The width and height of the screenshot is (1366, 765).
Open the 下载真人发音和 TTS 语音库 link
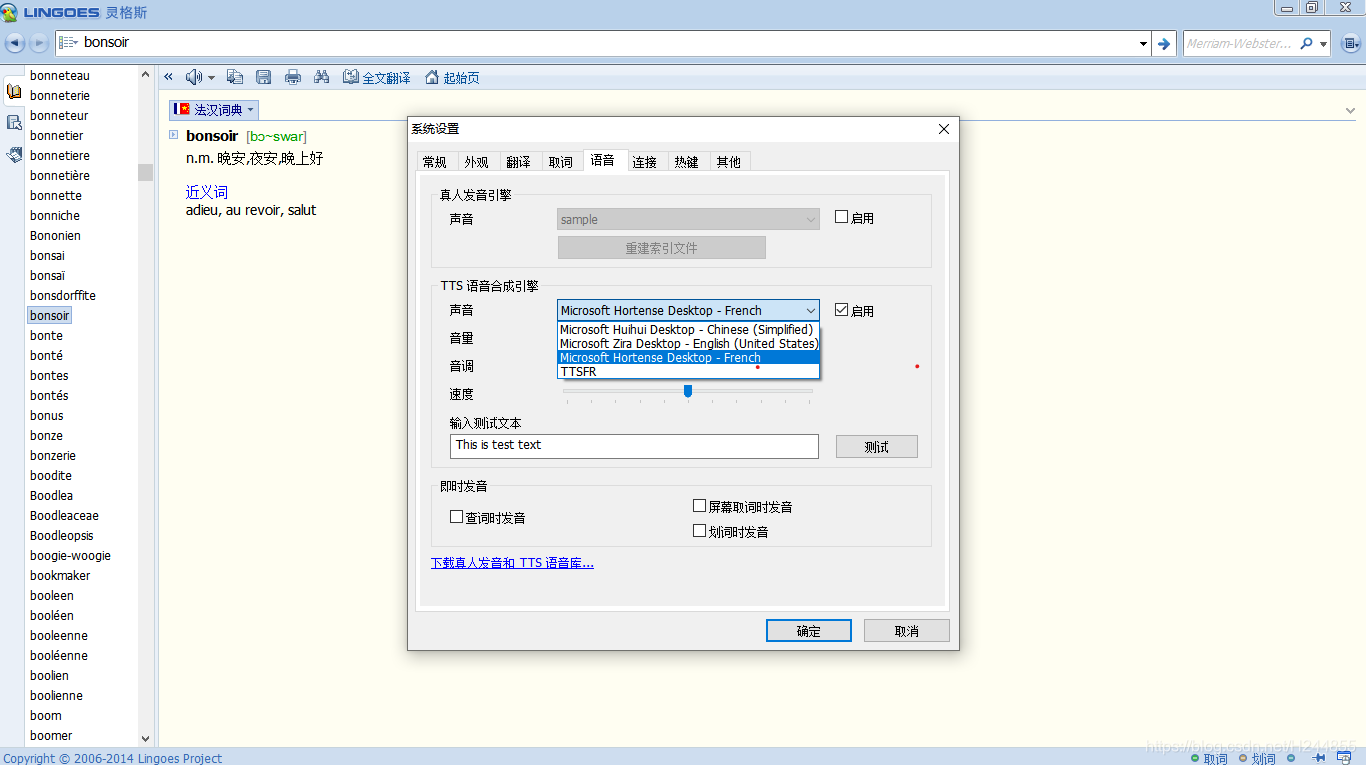tap(512, 562)
